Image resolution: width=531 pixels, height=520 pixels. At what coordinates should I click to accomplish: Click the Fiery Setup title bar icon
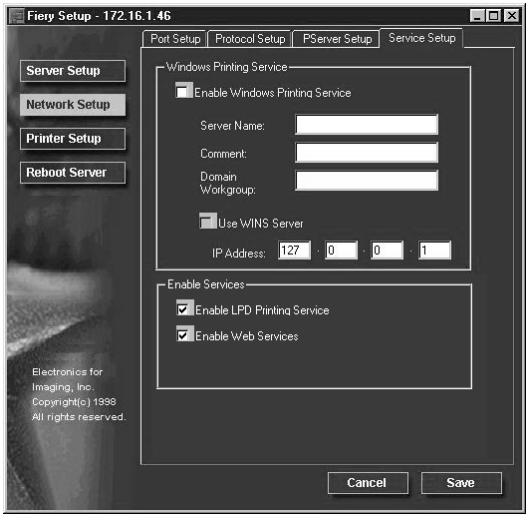tap(17, 16)
